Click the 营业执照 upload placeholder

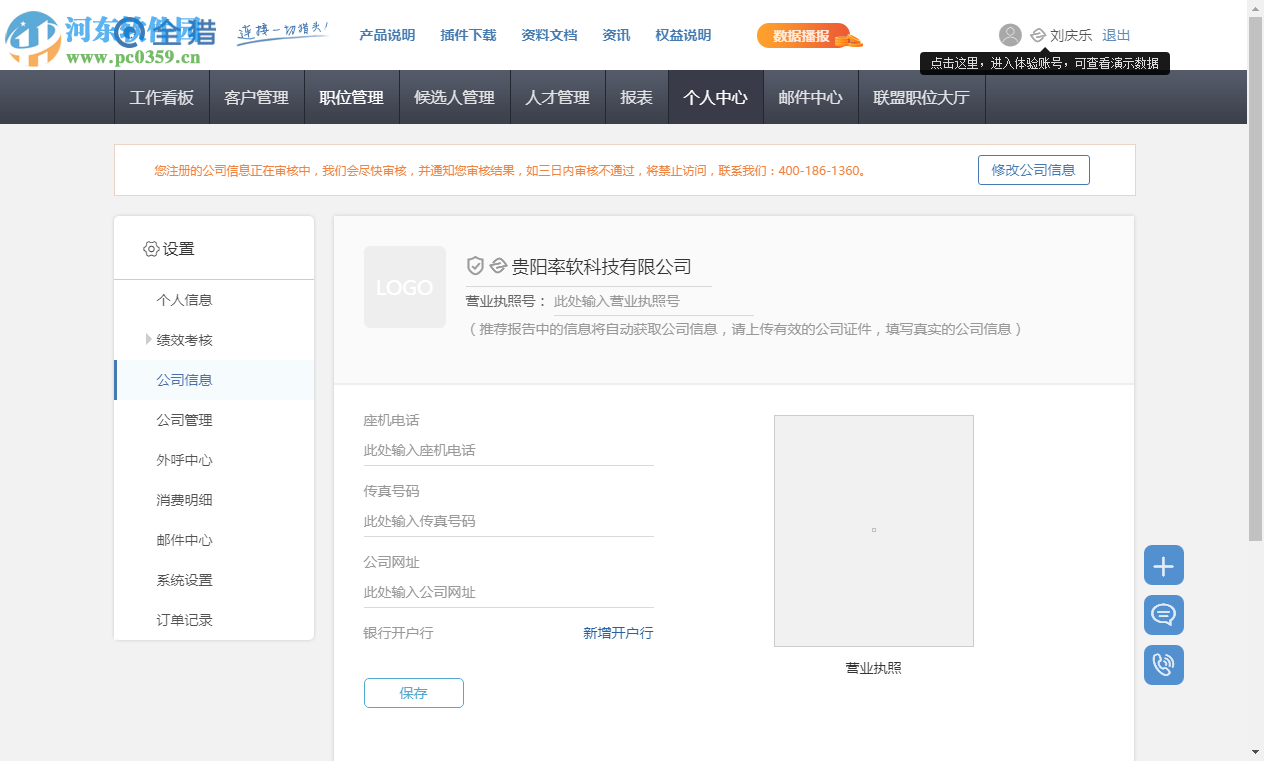[x=874, y=531]
